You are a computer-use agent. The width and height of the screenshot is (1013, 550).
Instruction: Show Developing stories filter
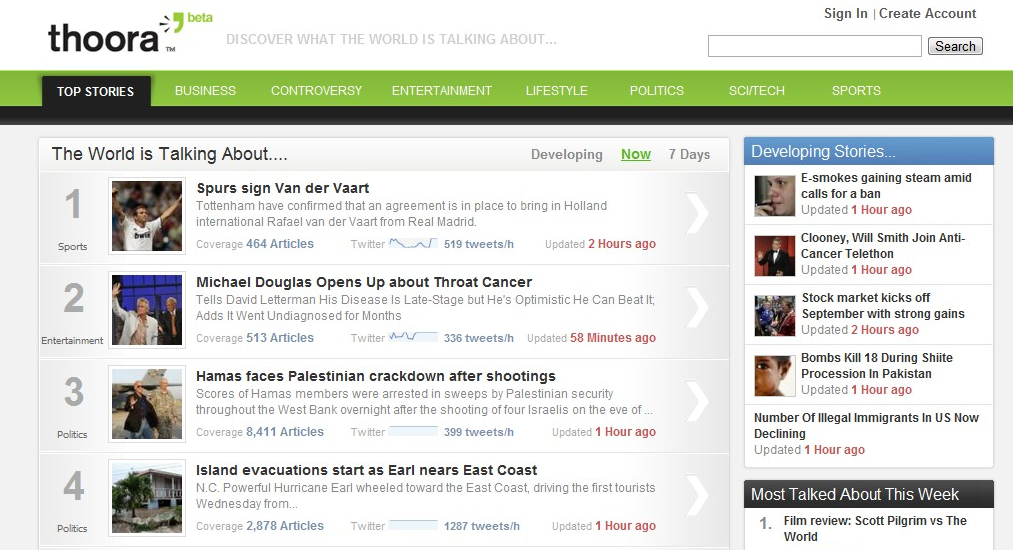pyautogui.click(x=567, y=154)
